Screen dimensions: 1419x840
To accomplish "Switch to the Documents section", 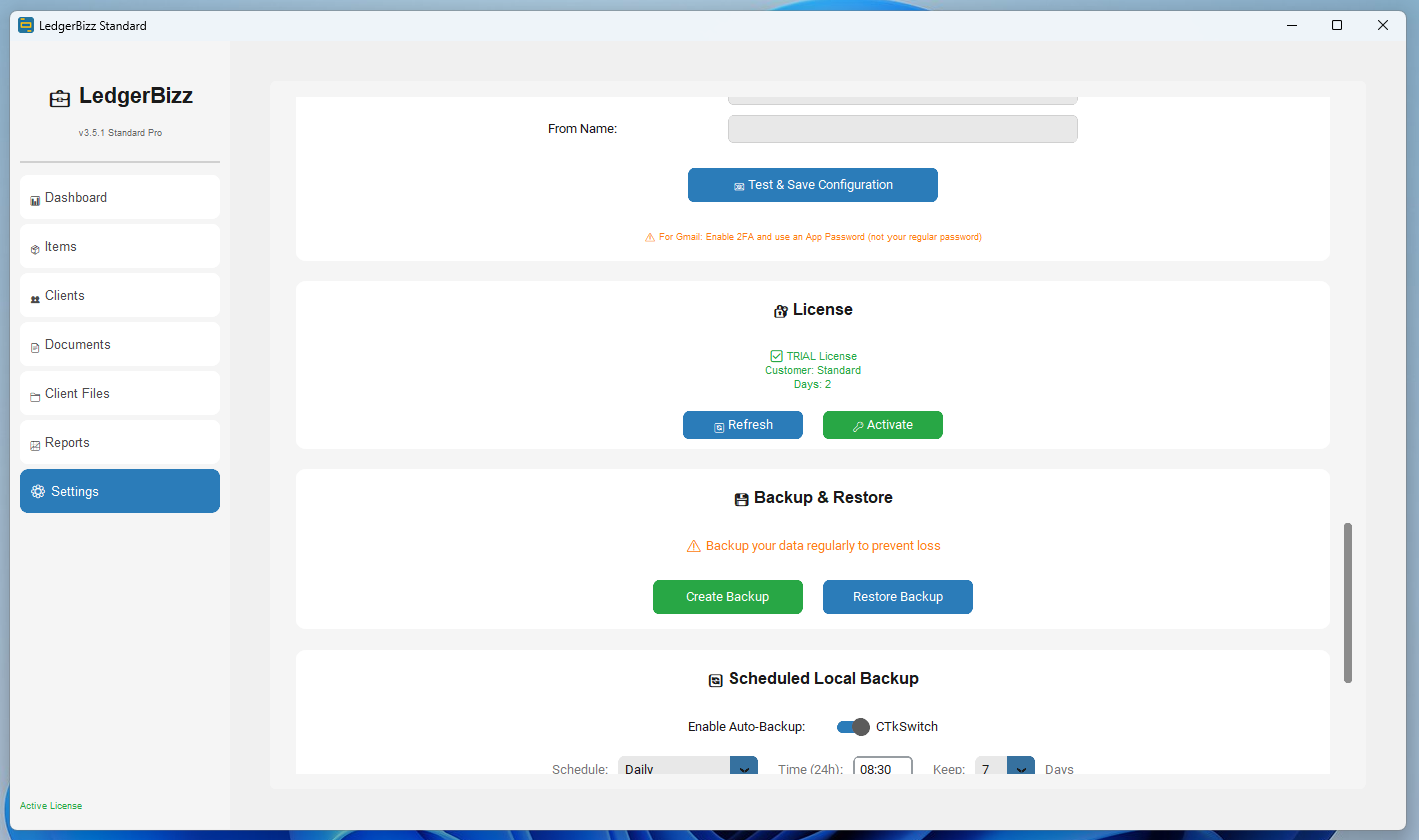I will tap(120, 344).
